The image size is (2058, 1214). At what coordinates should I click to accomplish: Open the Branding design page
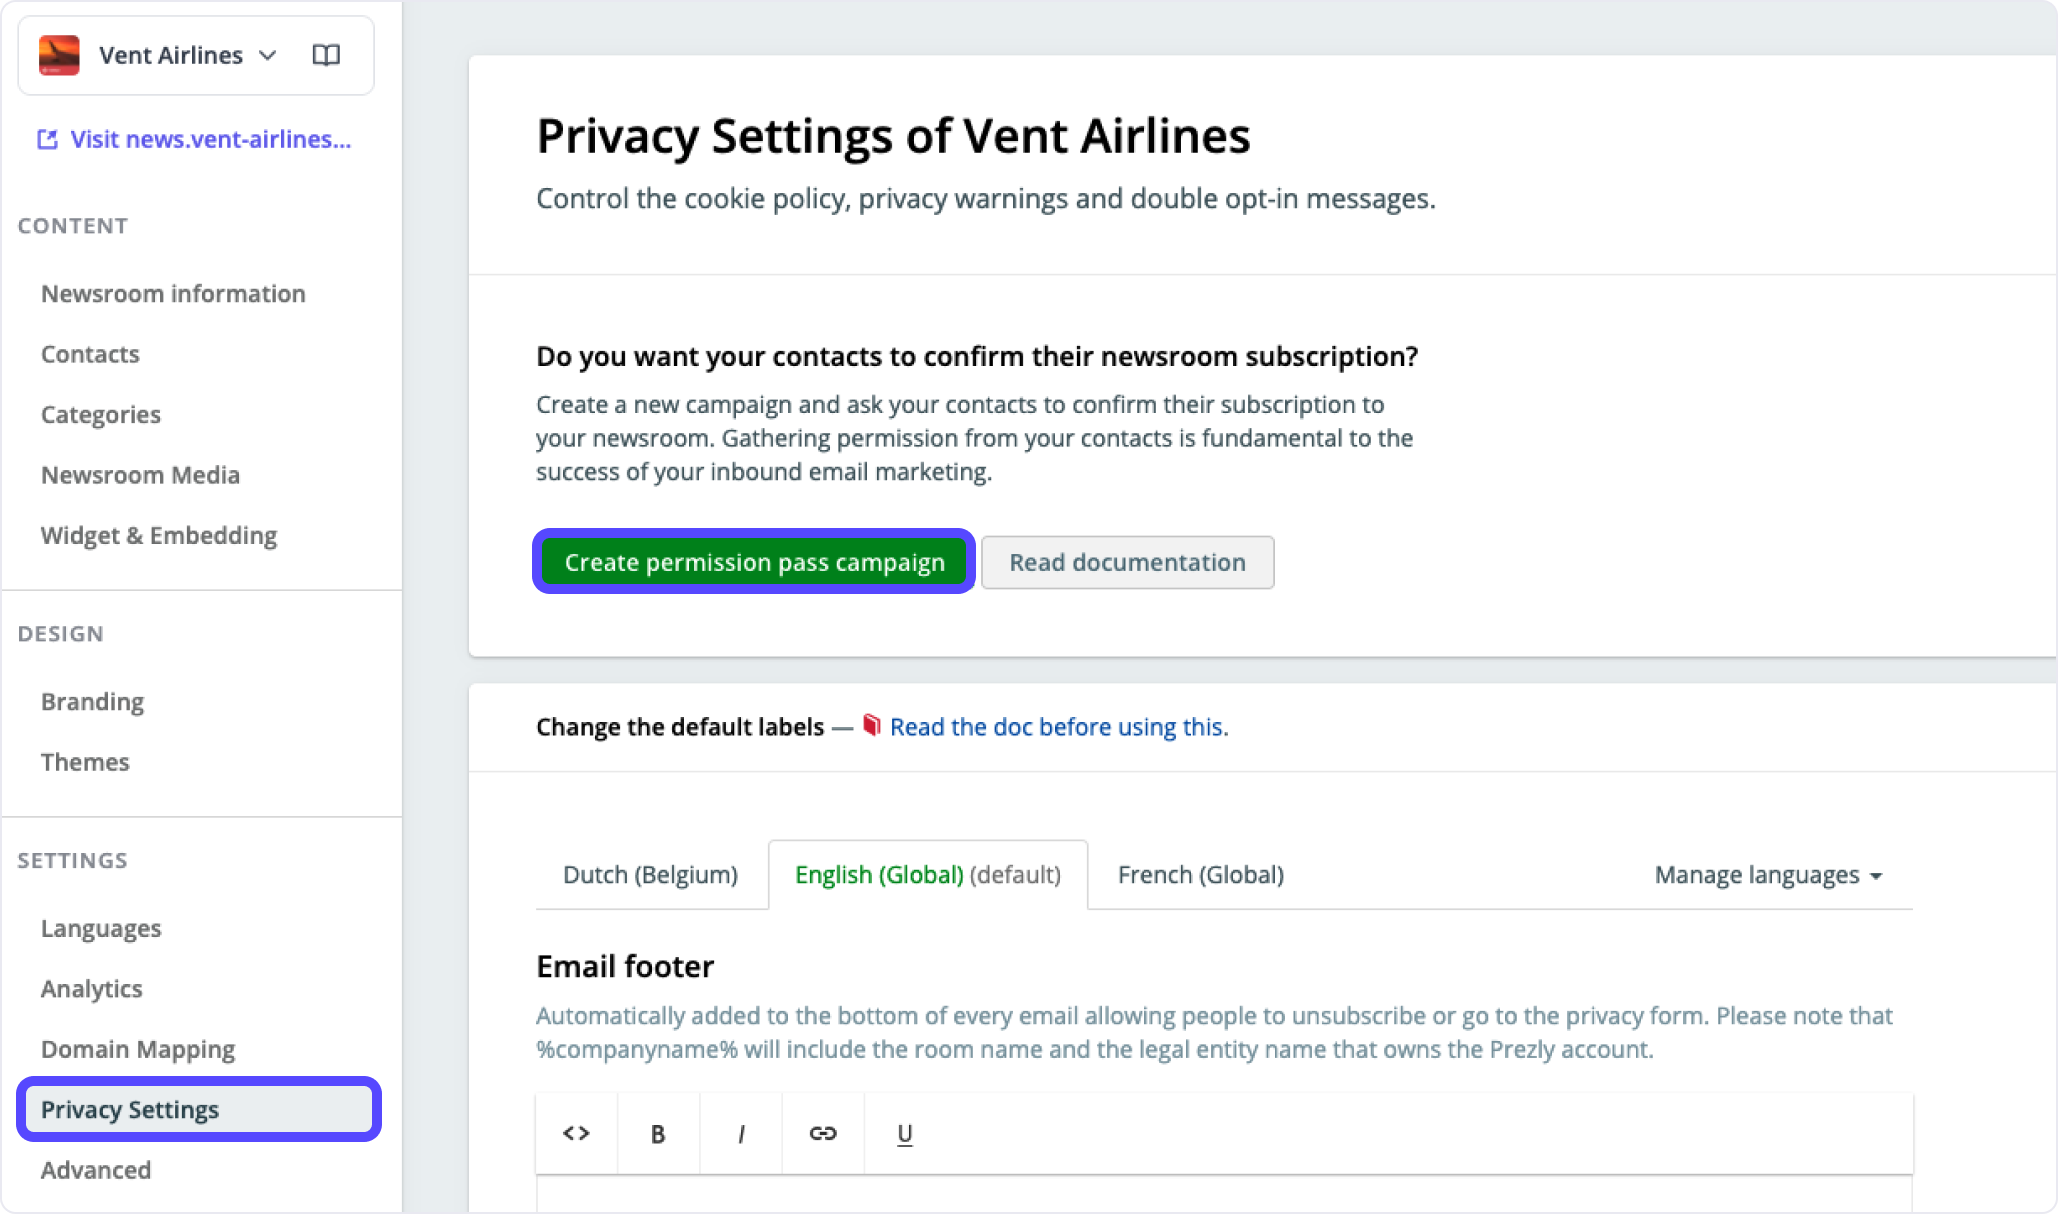point(92,701)
